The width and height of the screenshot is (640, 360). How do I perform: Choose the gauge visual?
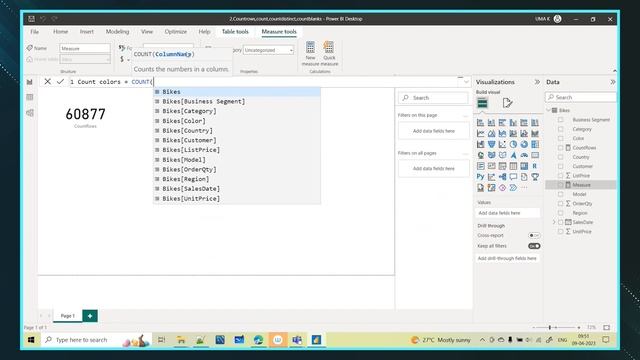(524, 155)
